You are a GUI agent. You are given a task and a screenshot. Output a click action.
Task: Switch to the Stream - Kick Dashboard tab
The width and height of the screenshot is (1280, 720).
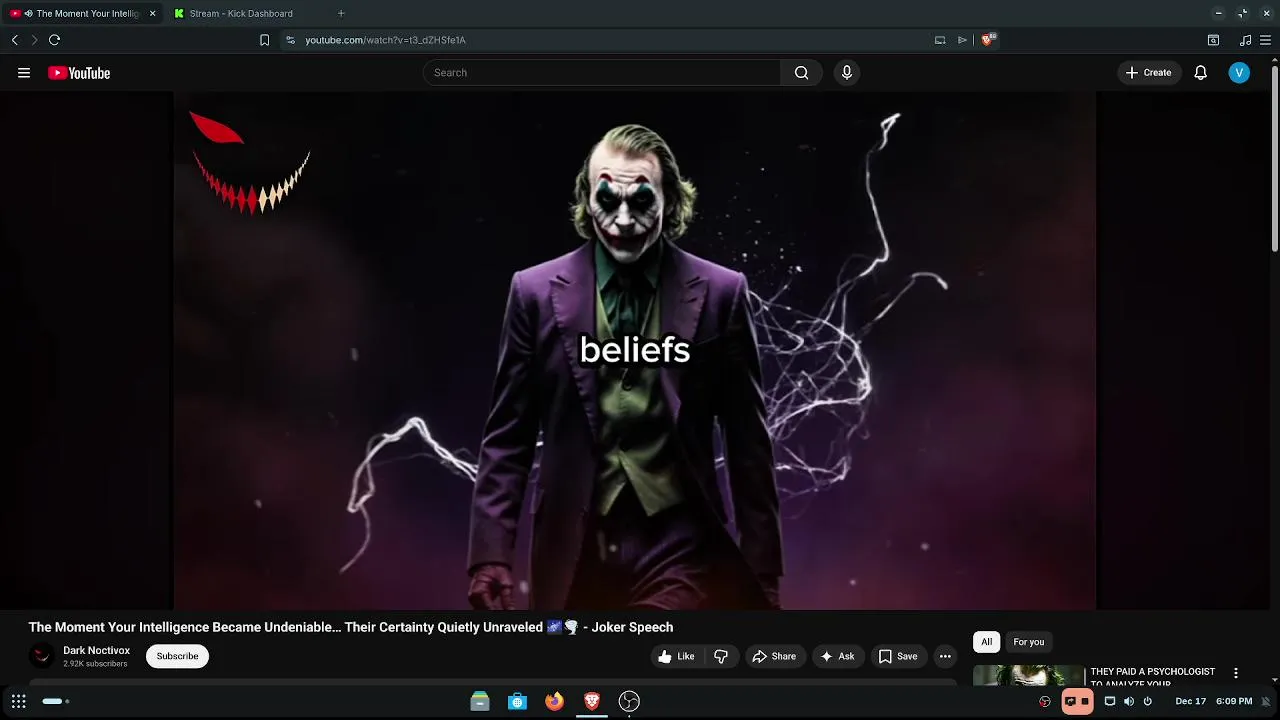pos(240,14)
